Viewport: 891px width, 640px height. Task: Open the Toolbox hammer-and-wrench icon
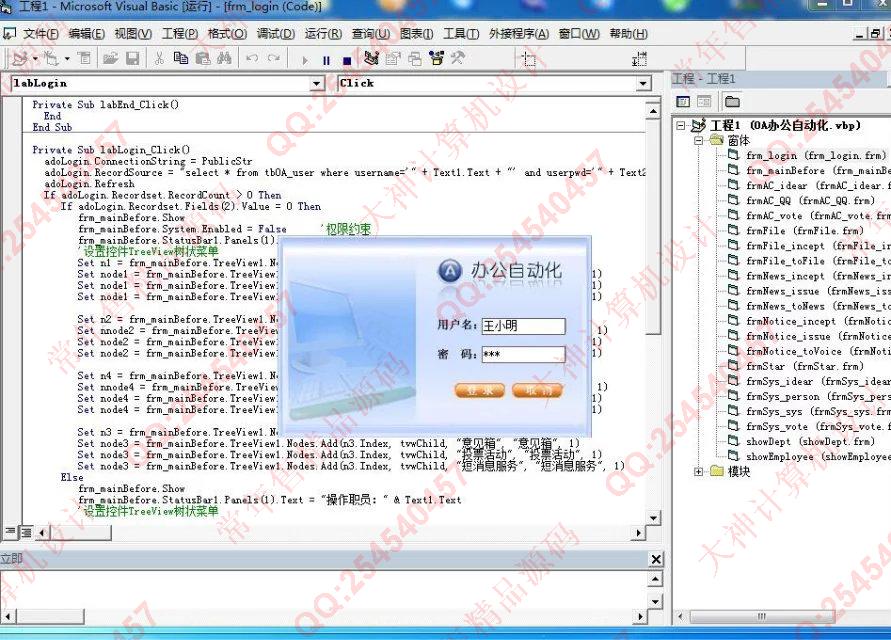pos(457,58)
